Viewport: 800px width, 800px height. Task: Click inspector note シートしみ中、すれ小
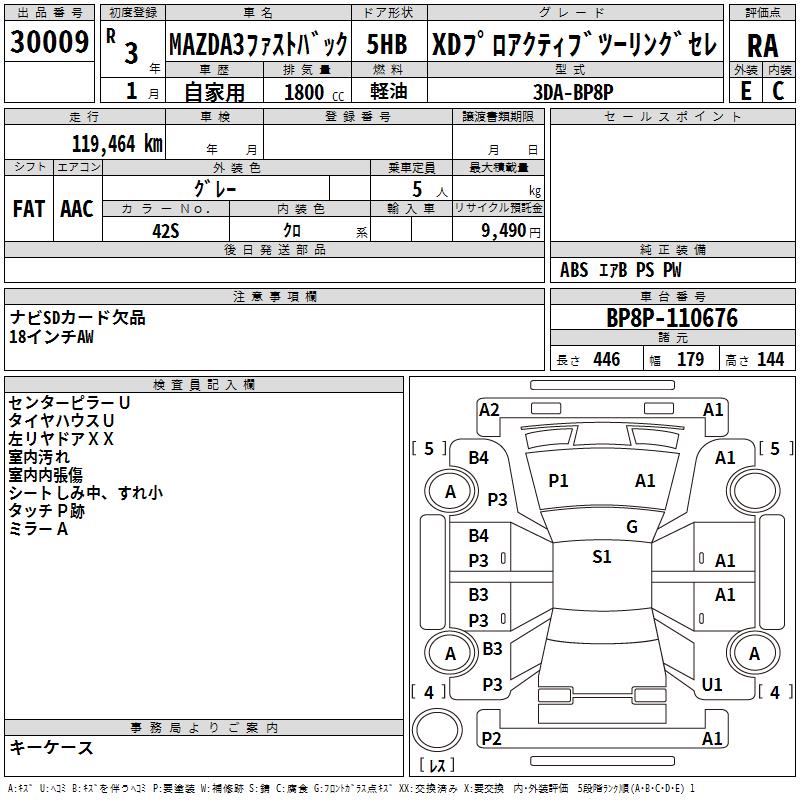click(x=85, y=493)
